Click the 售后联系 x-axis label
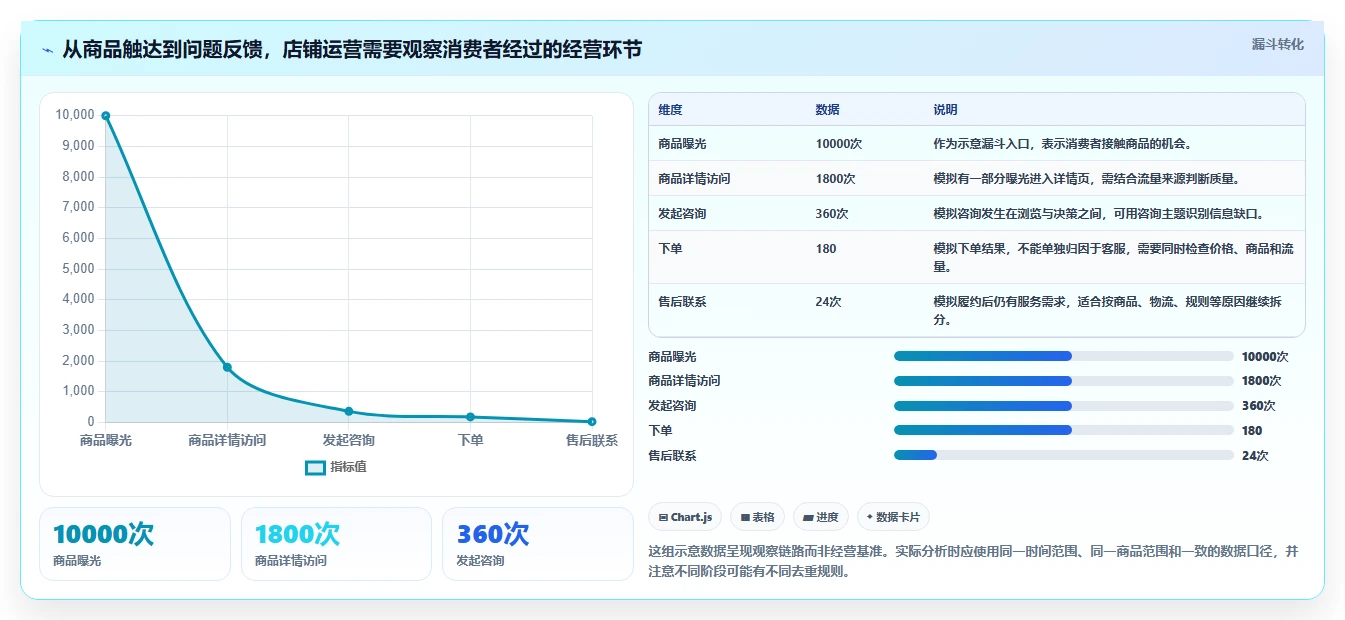The image size is (1345, 620). [x=592, y=441]
